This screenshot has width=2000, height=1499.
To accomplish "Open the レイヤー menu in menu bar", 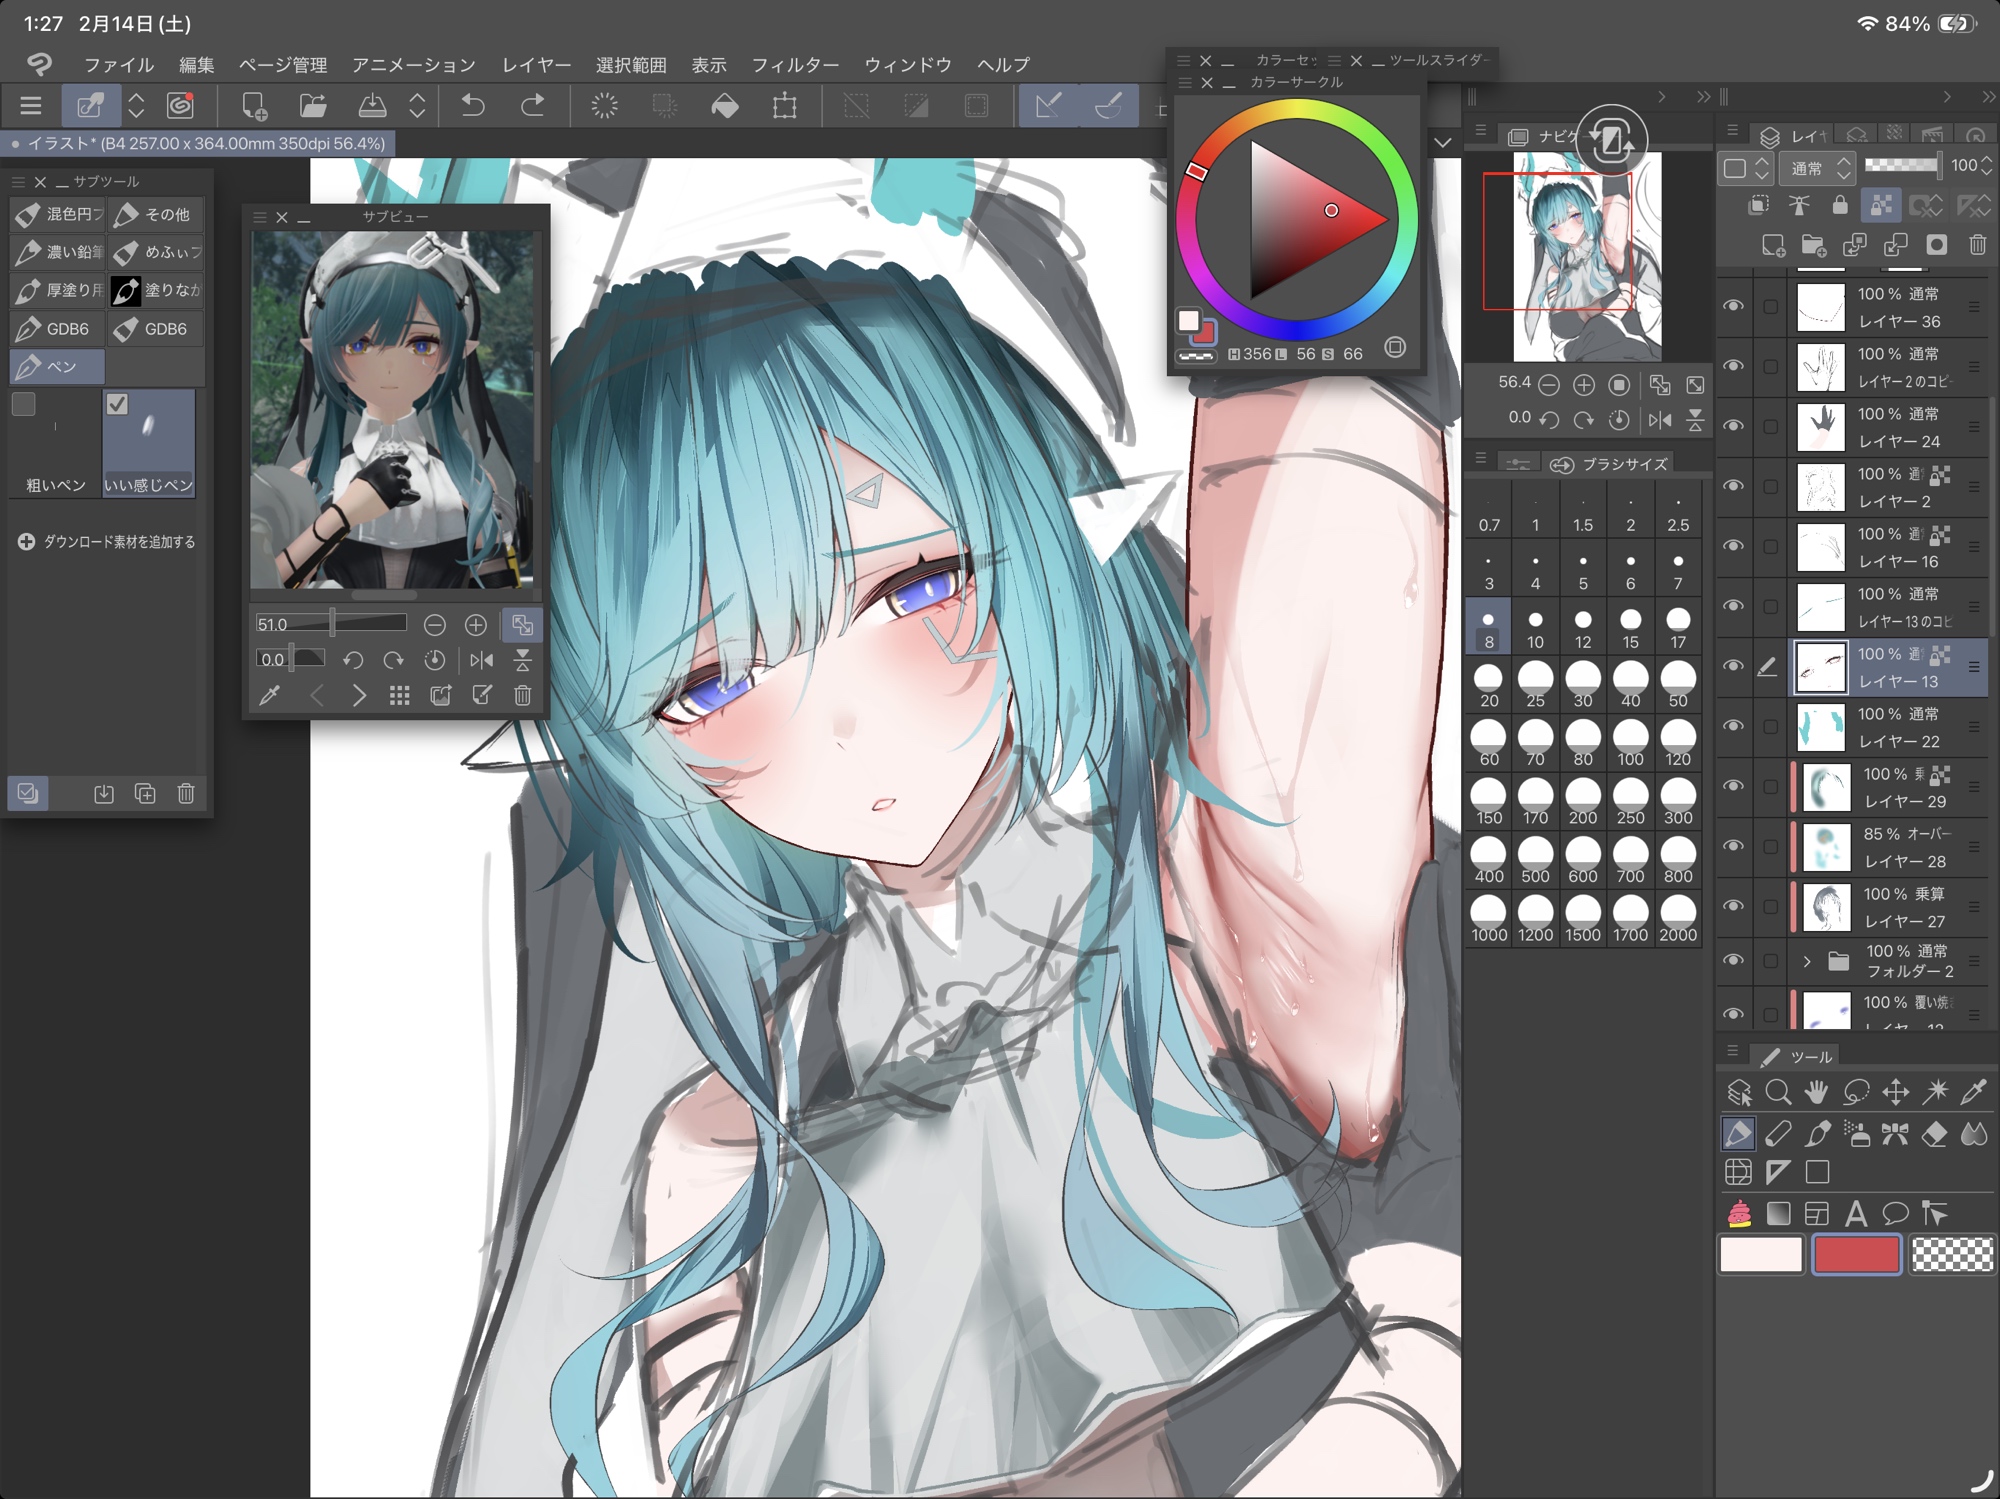I will pyautogui.click(x=536, y=65).
